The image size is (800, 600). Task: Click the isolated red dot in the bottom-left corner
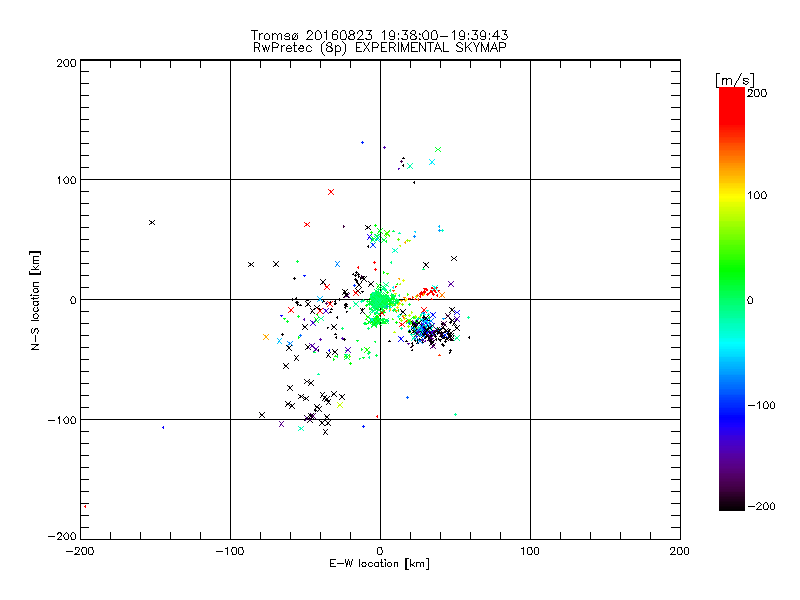point(85,506)
